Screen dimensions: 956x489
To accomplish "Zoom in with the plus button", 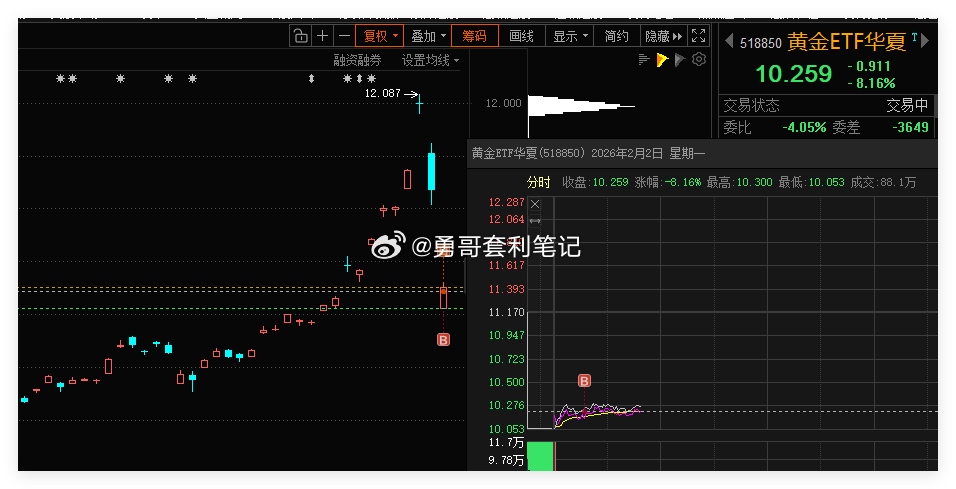I will (323, 36).
